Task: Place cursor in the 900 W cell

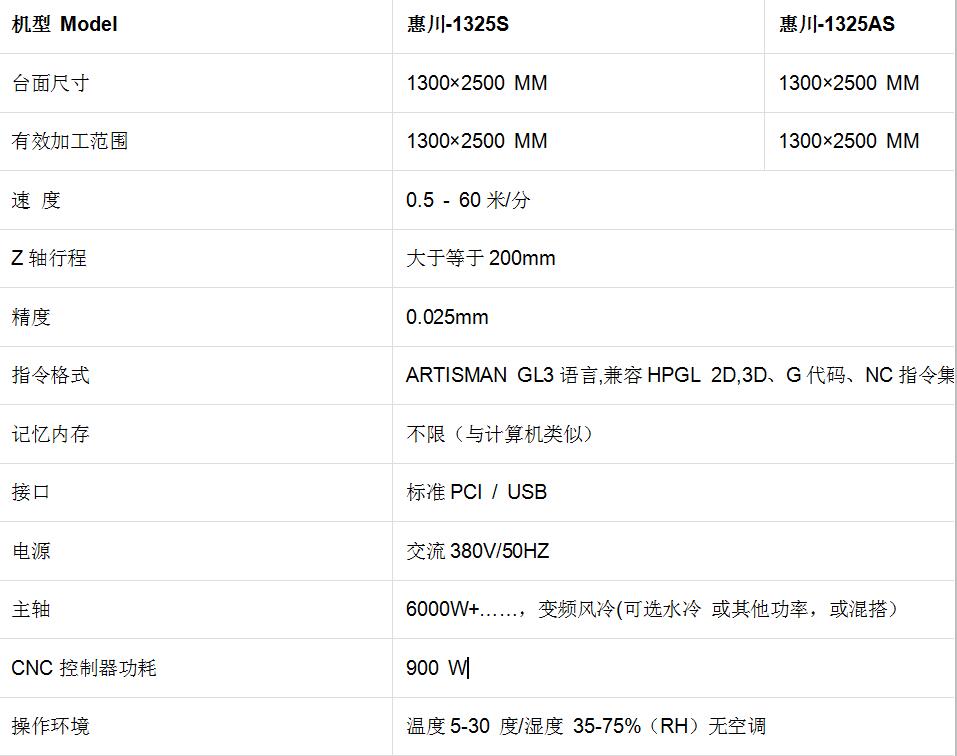Action: pos(437,668)
